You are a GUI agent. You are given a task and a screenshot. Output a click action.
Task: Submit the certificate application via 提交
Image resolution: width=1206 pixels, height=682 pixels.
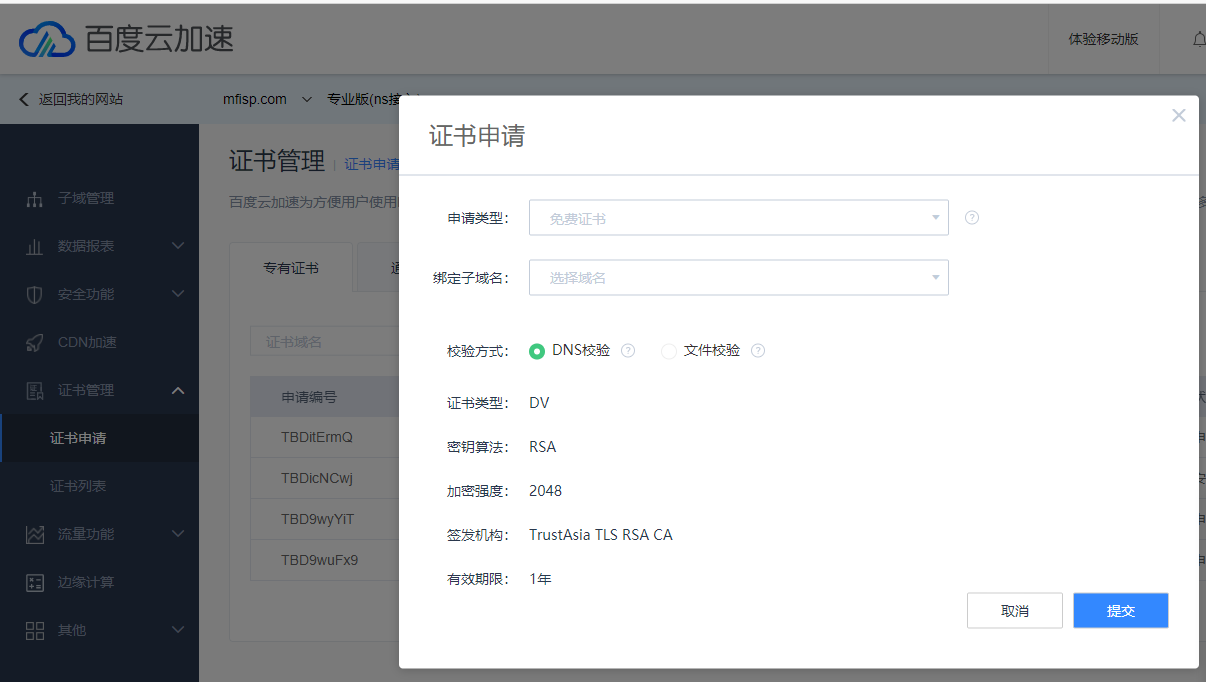(x=1120, y=610)
